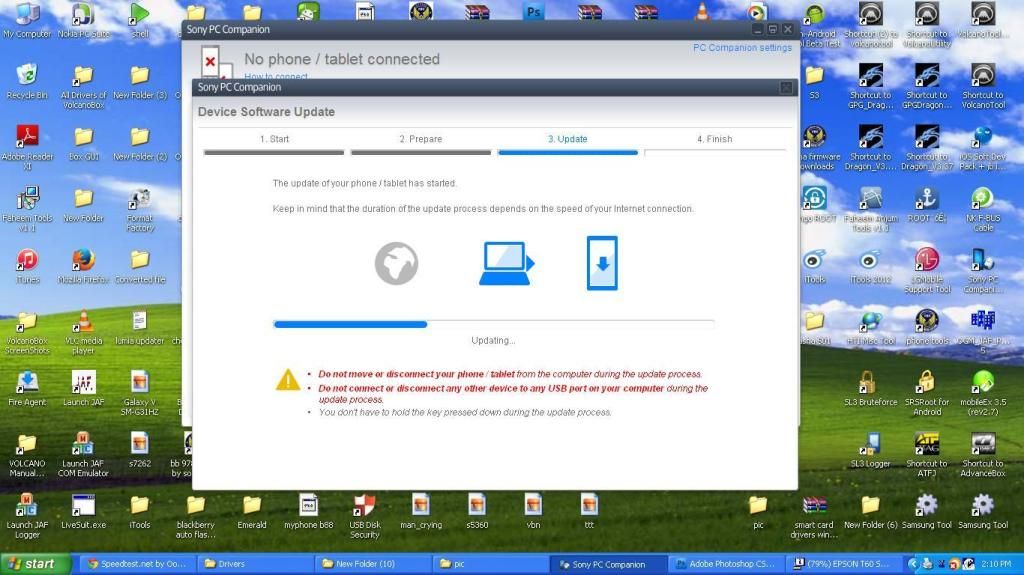
Task: Click the '4. Finish' step tab
Action: tap(714, 143)
